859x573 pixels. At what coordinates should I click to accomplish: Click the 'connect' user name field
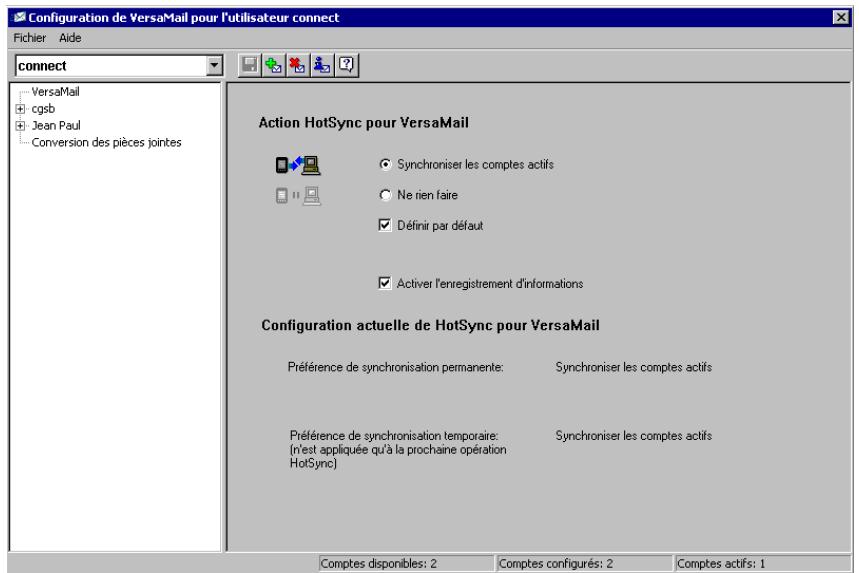coord(111,66)
